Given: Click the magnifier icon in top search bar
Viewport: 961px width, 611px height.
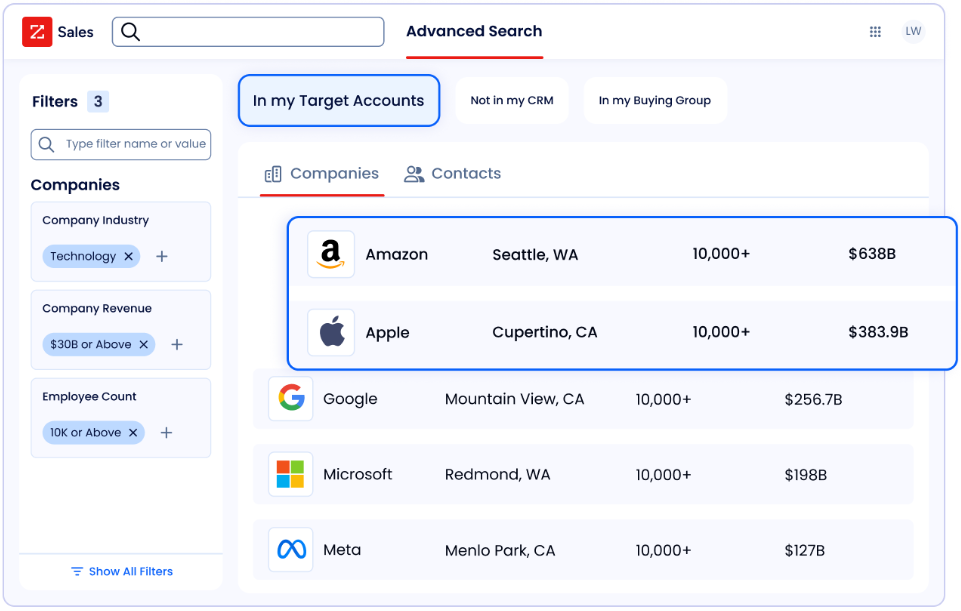Looking at the screenshot, I should [x=130, y=31].
